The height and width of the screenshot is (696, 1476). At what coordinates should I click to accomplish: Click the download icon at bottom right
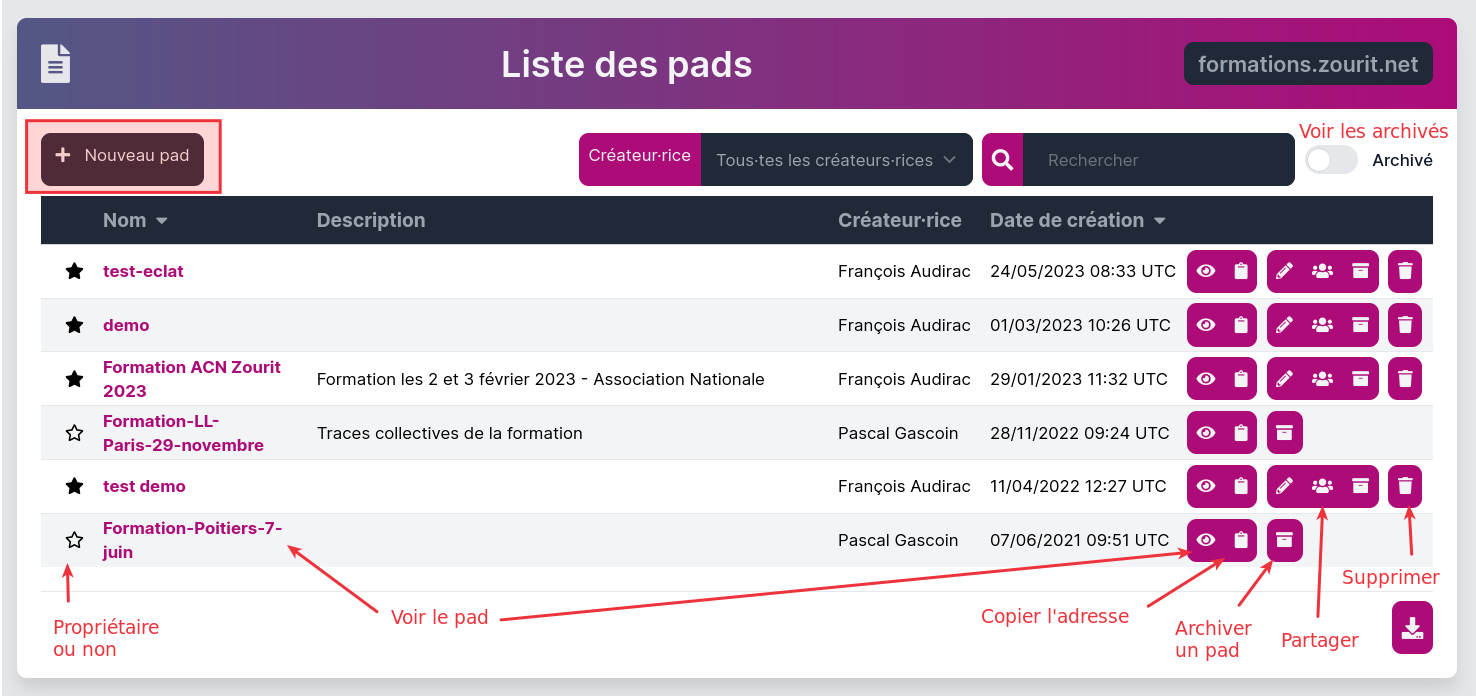tap(1412, 628)
